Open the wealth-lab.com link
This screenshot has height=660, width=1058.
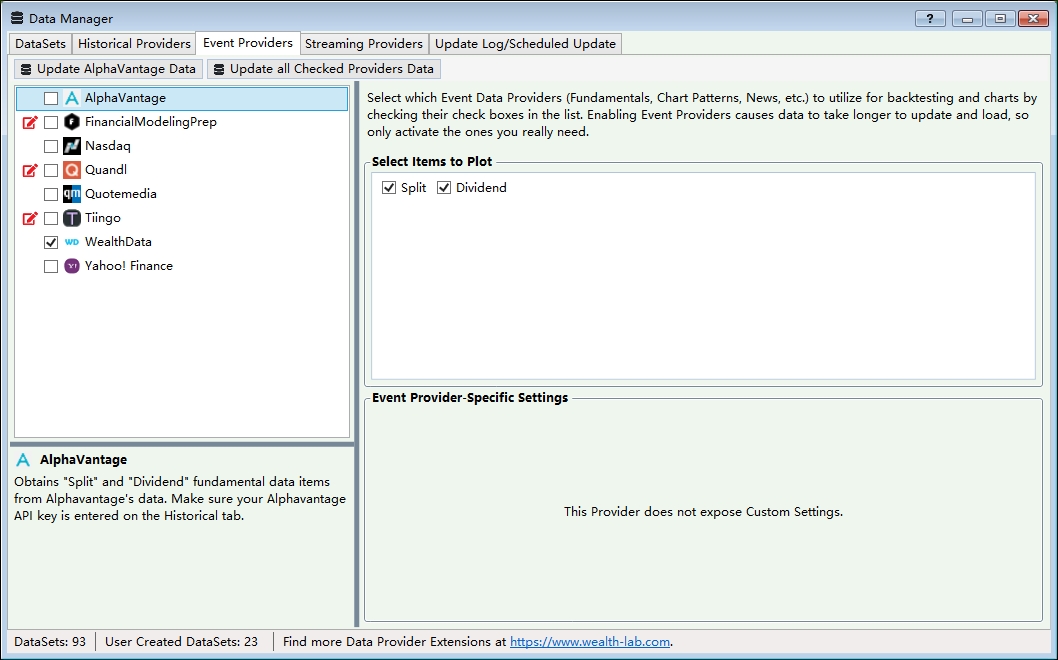[590, 642]
